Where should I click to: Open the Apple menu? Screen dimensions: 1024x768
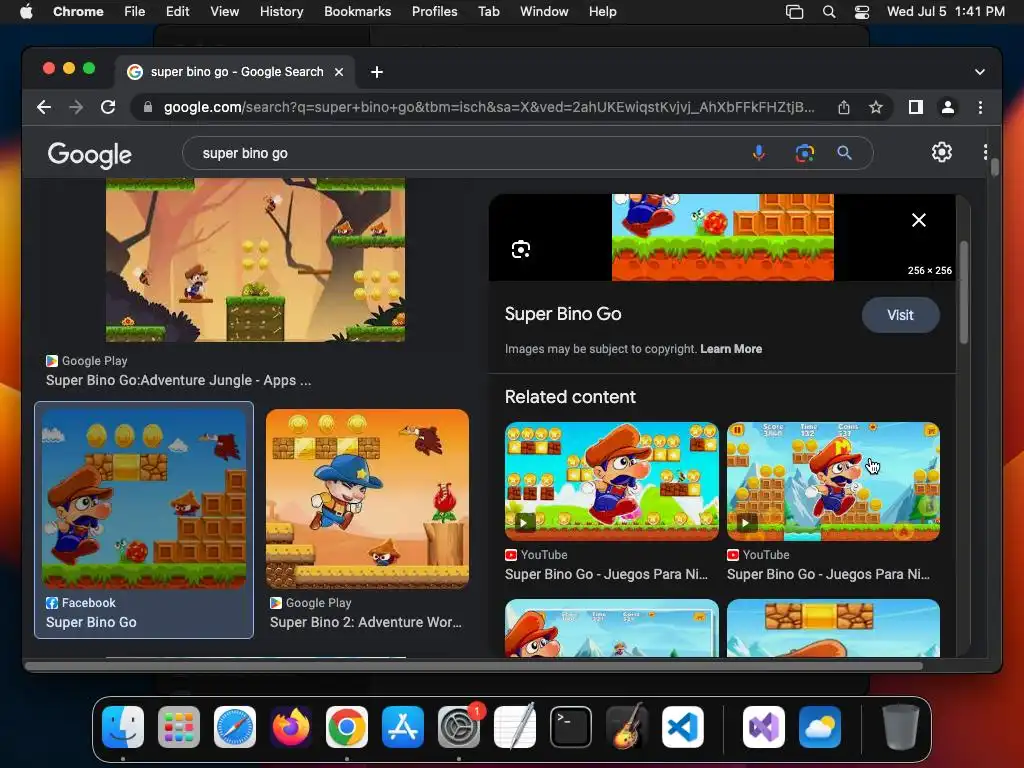(x=26, y=12)
